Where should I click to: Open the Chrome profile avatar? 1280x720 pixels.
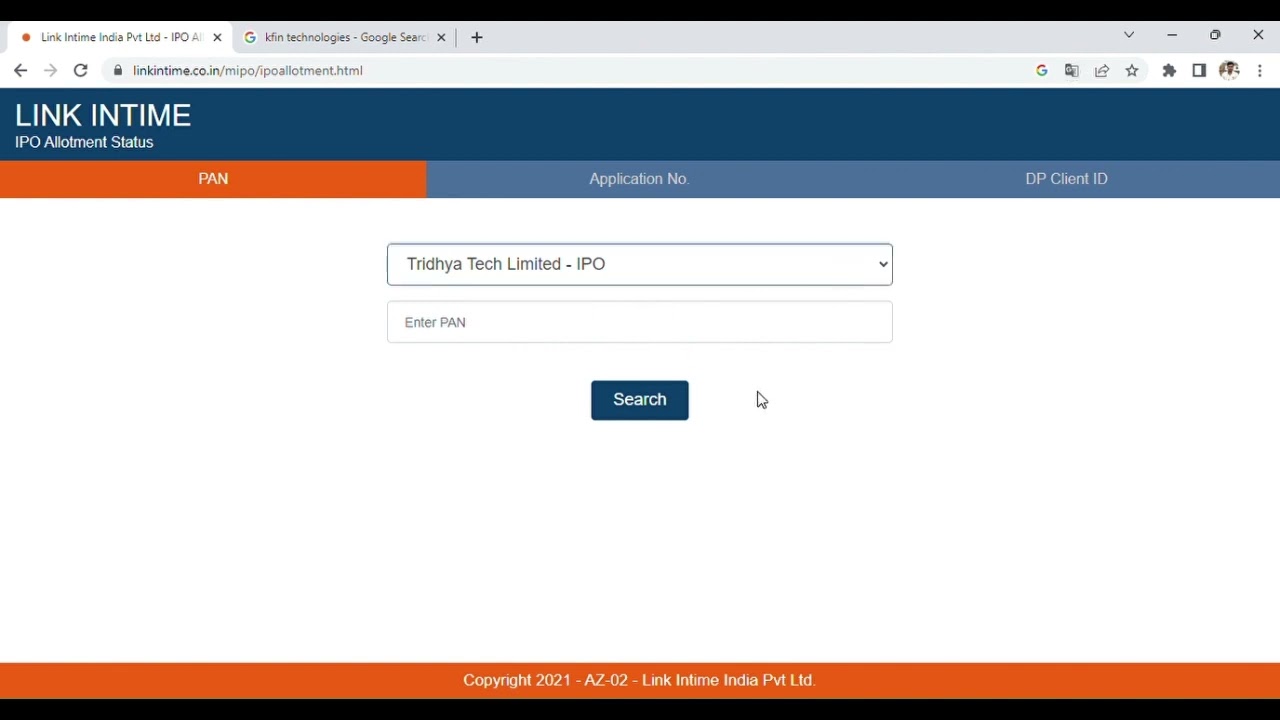pos(1230,71)
